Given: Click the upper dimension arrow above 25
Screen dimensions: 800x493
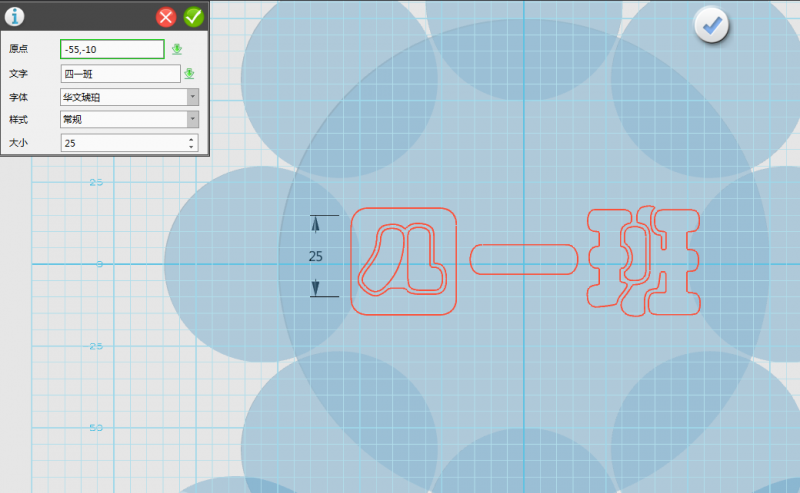Looking at the screenshot, I should tap(315, 225).
